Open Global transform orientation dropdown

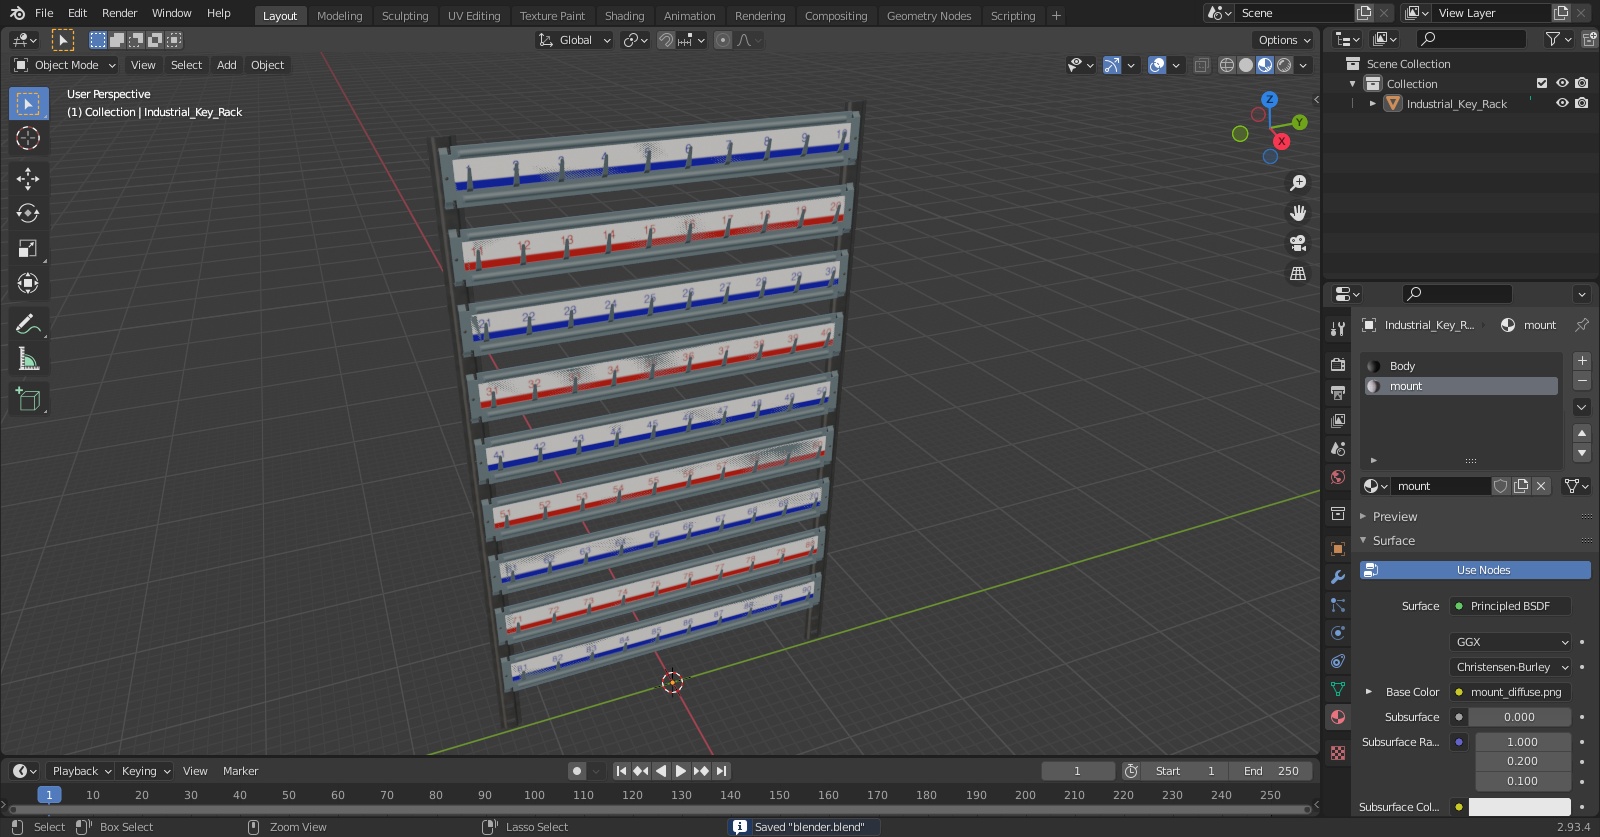pyautogui.click(x=575, y=40)
